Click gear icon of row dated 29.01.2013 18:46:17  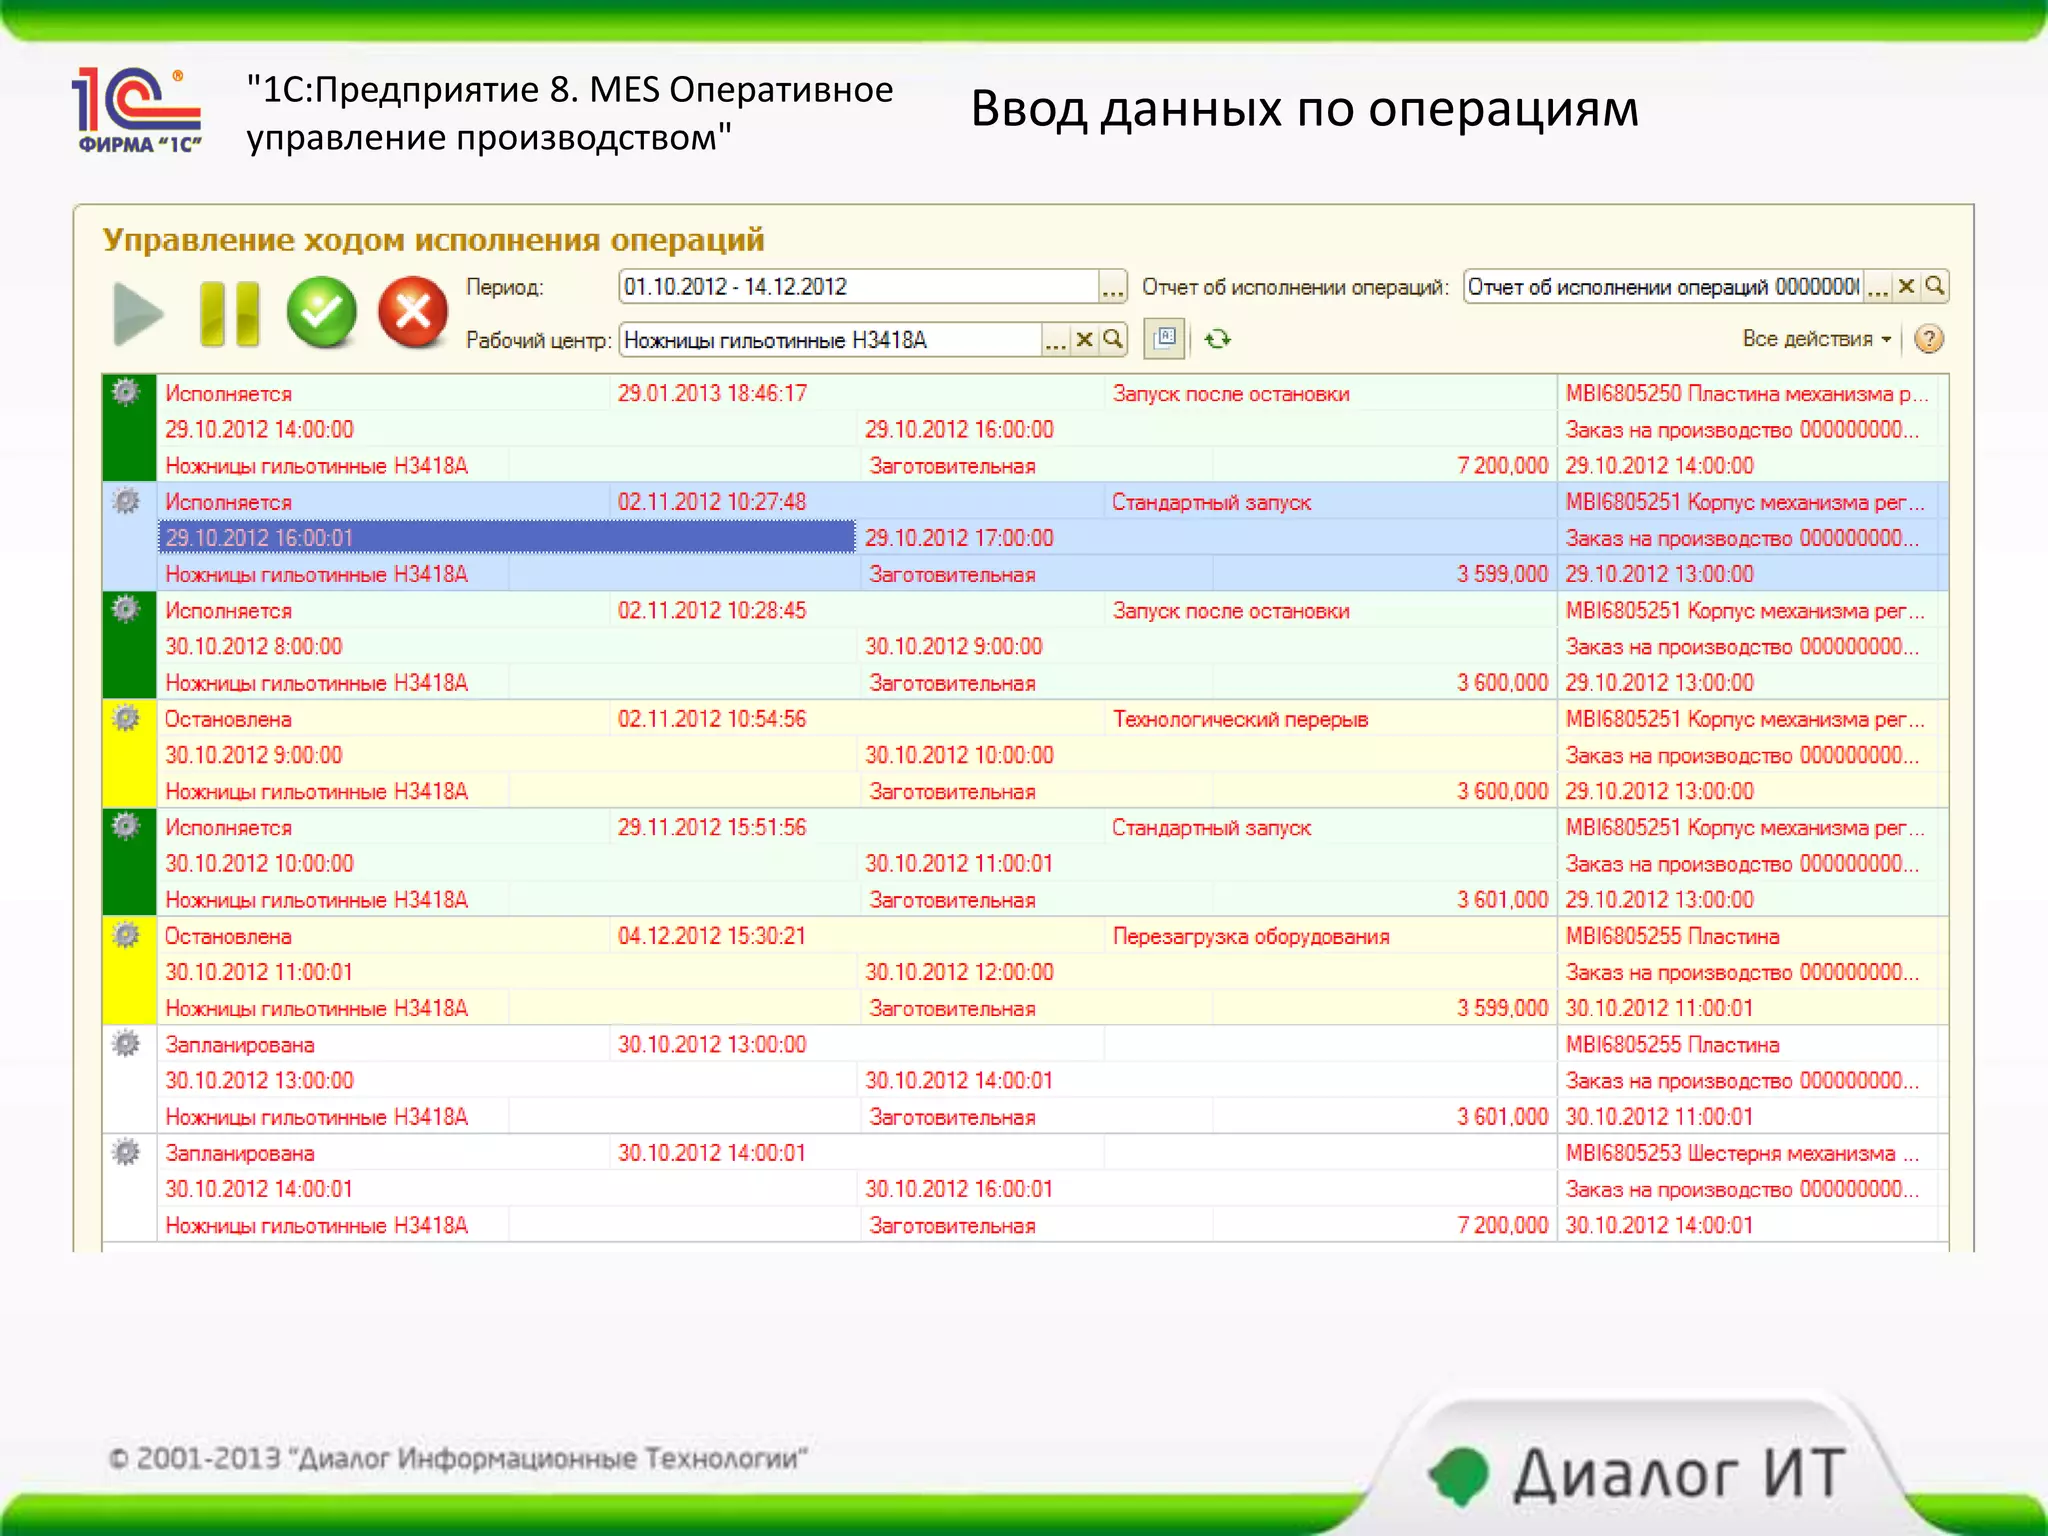126,392
